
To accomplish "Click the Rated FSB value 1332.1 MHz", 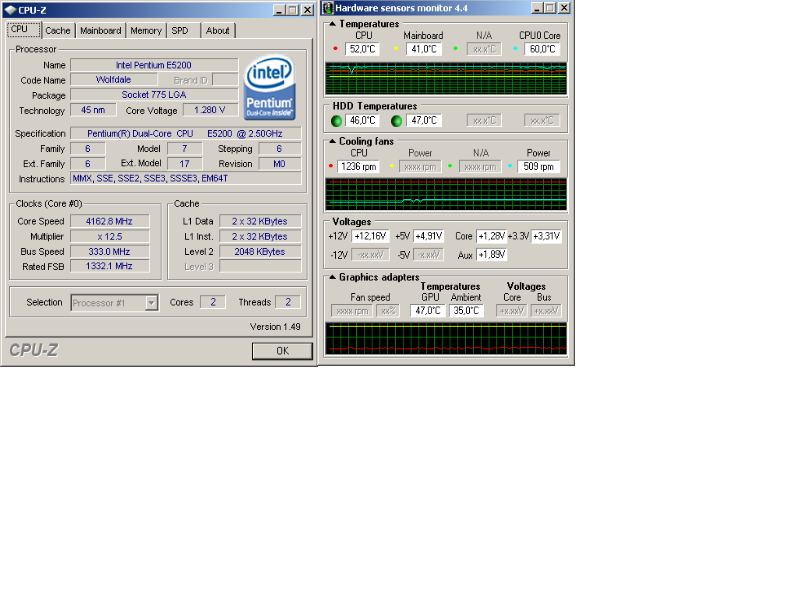I will [x=109, y=266].
